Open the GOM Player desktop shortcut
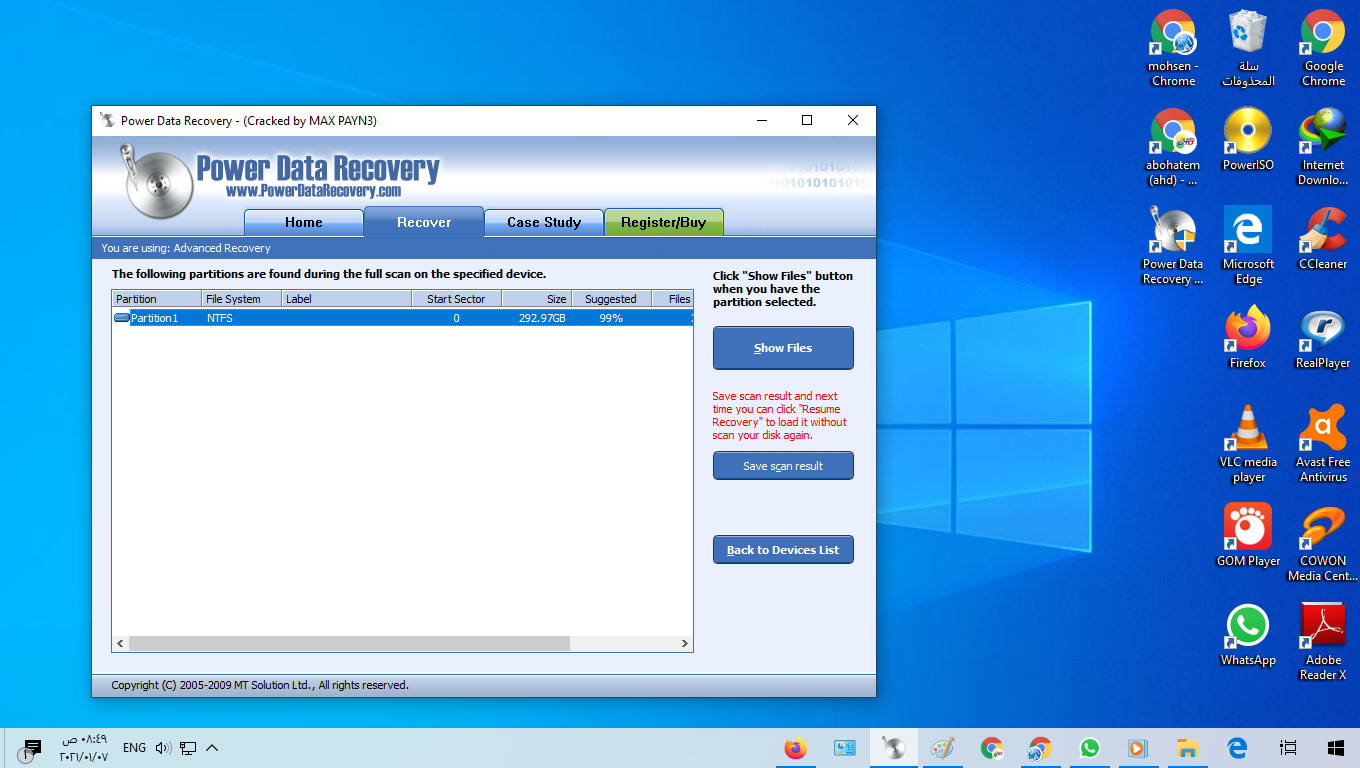 1248,536
